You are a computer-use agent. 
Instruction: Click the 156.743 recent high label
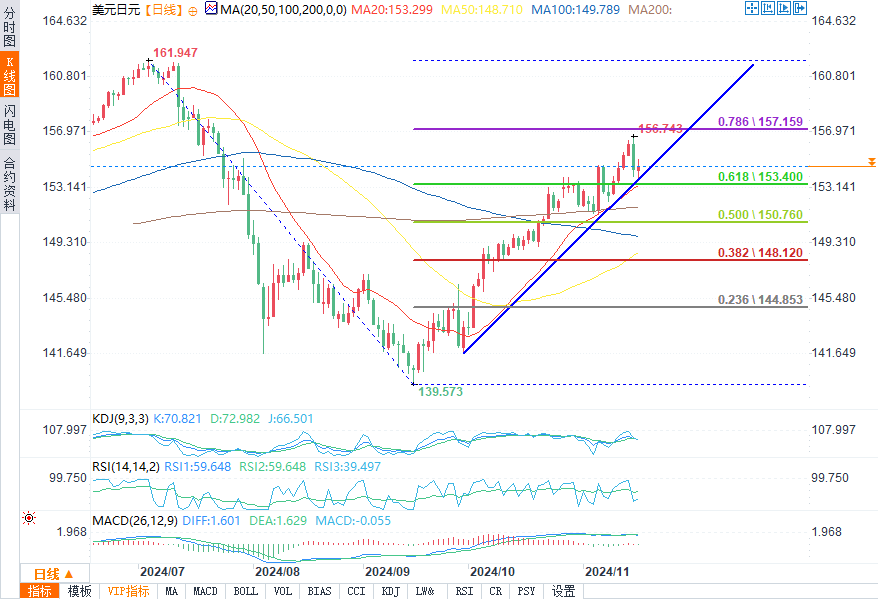(x=660, y=129)
